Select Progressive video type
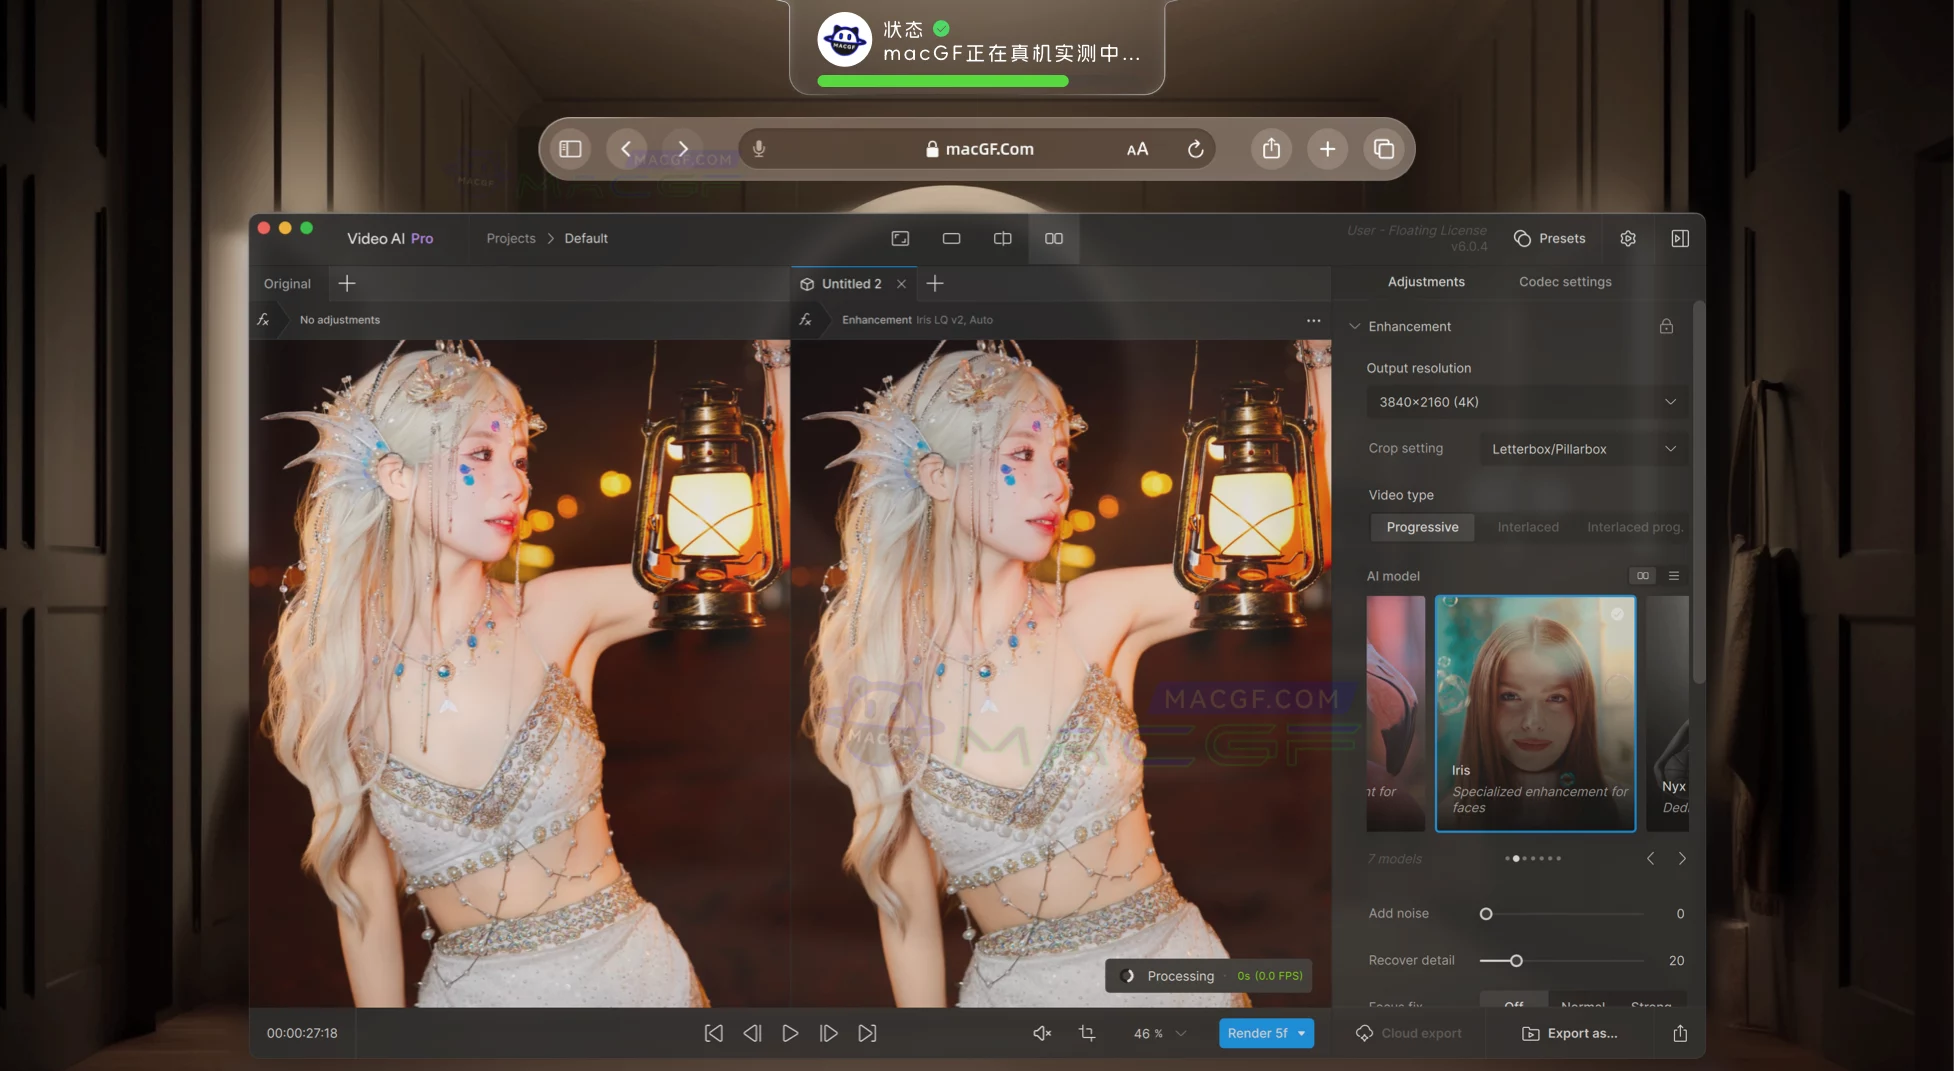1954x1071 pixels. [x=1422, y=527]
